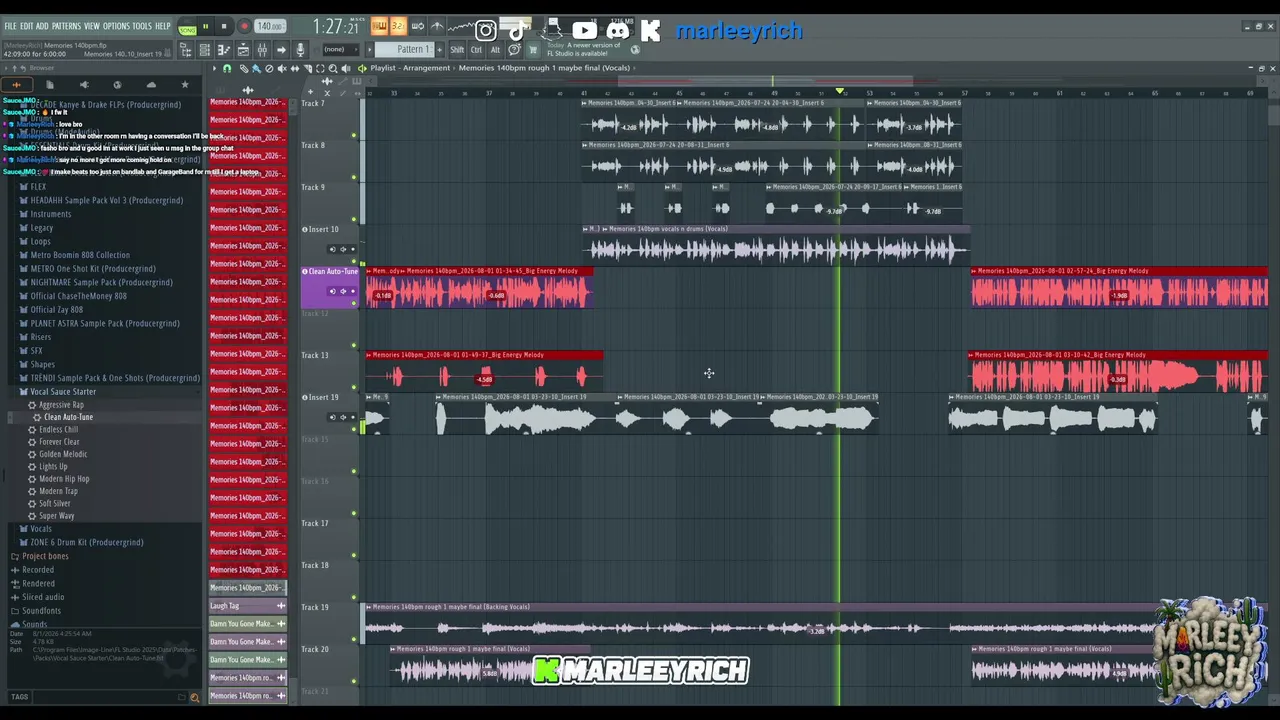The height and width of the screenshot is (720, 1280).
Task: Click the shopping cart icon
Action: 533,49
